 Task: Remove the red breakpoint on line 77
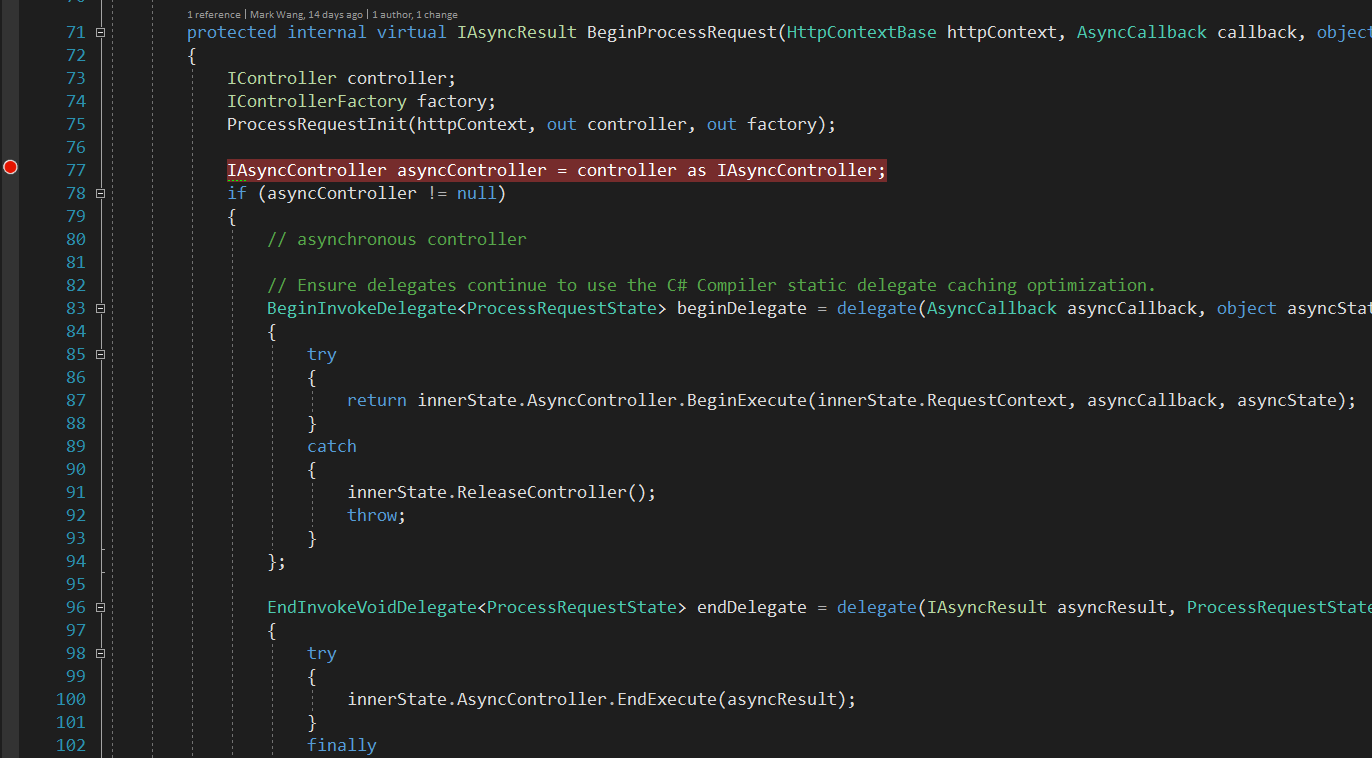click(x=10, y=168)
